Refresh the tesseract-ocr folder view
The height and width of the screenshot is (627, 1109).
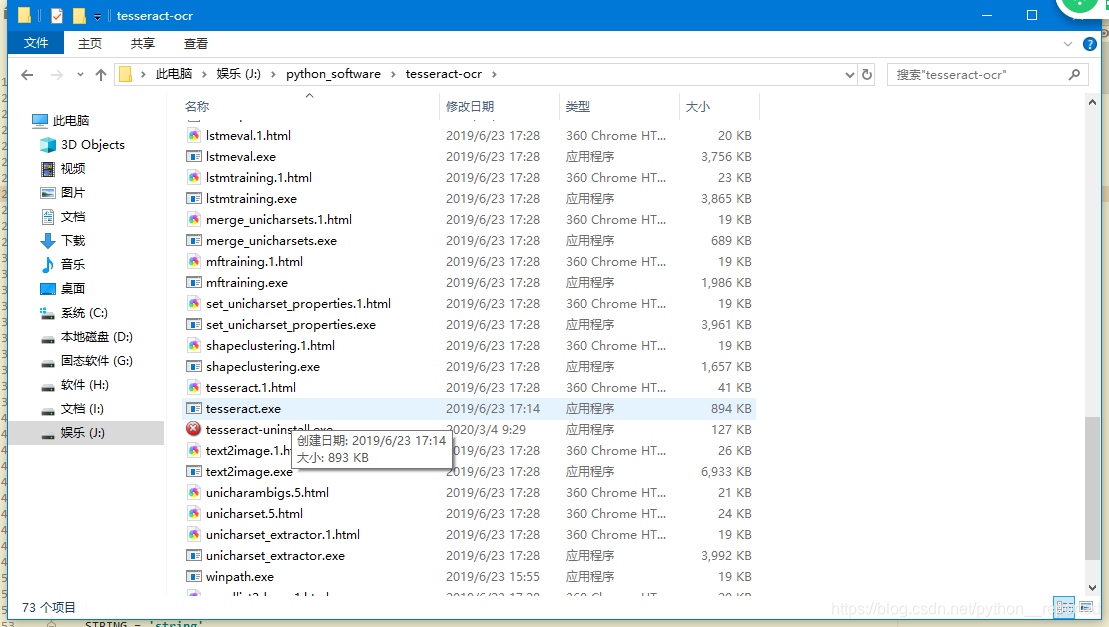point(867,74)
